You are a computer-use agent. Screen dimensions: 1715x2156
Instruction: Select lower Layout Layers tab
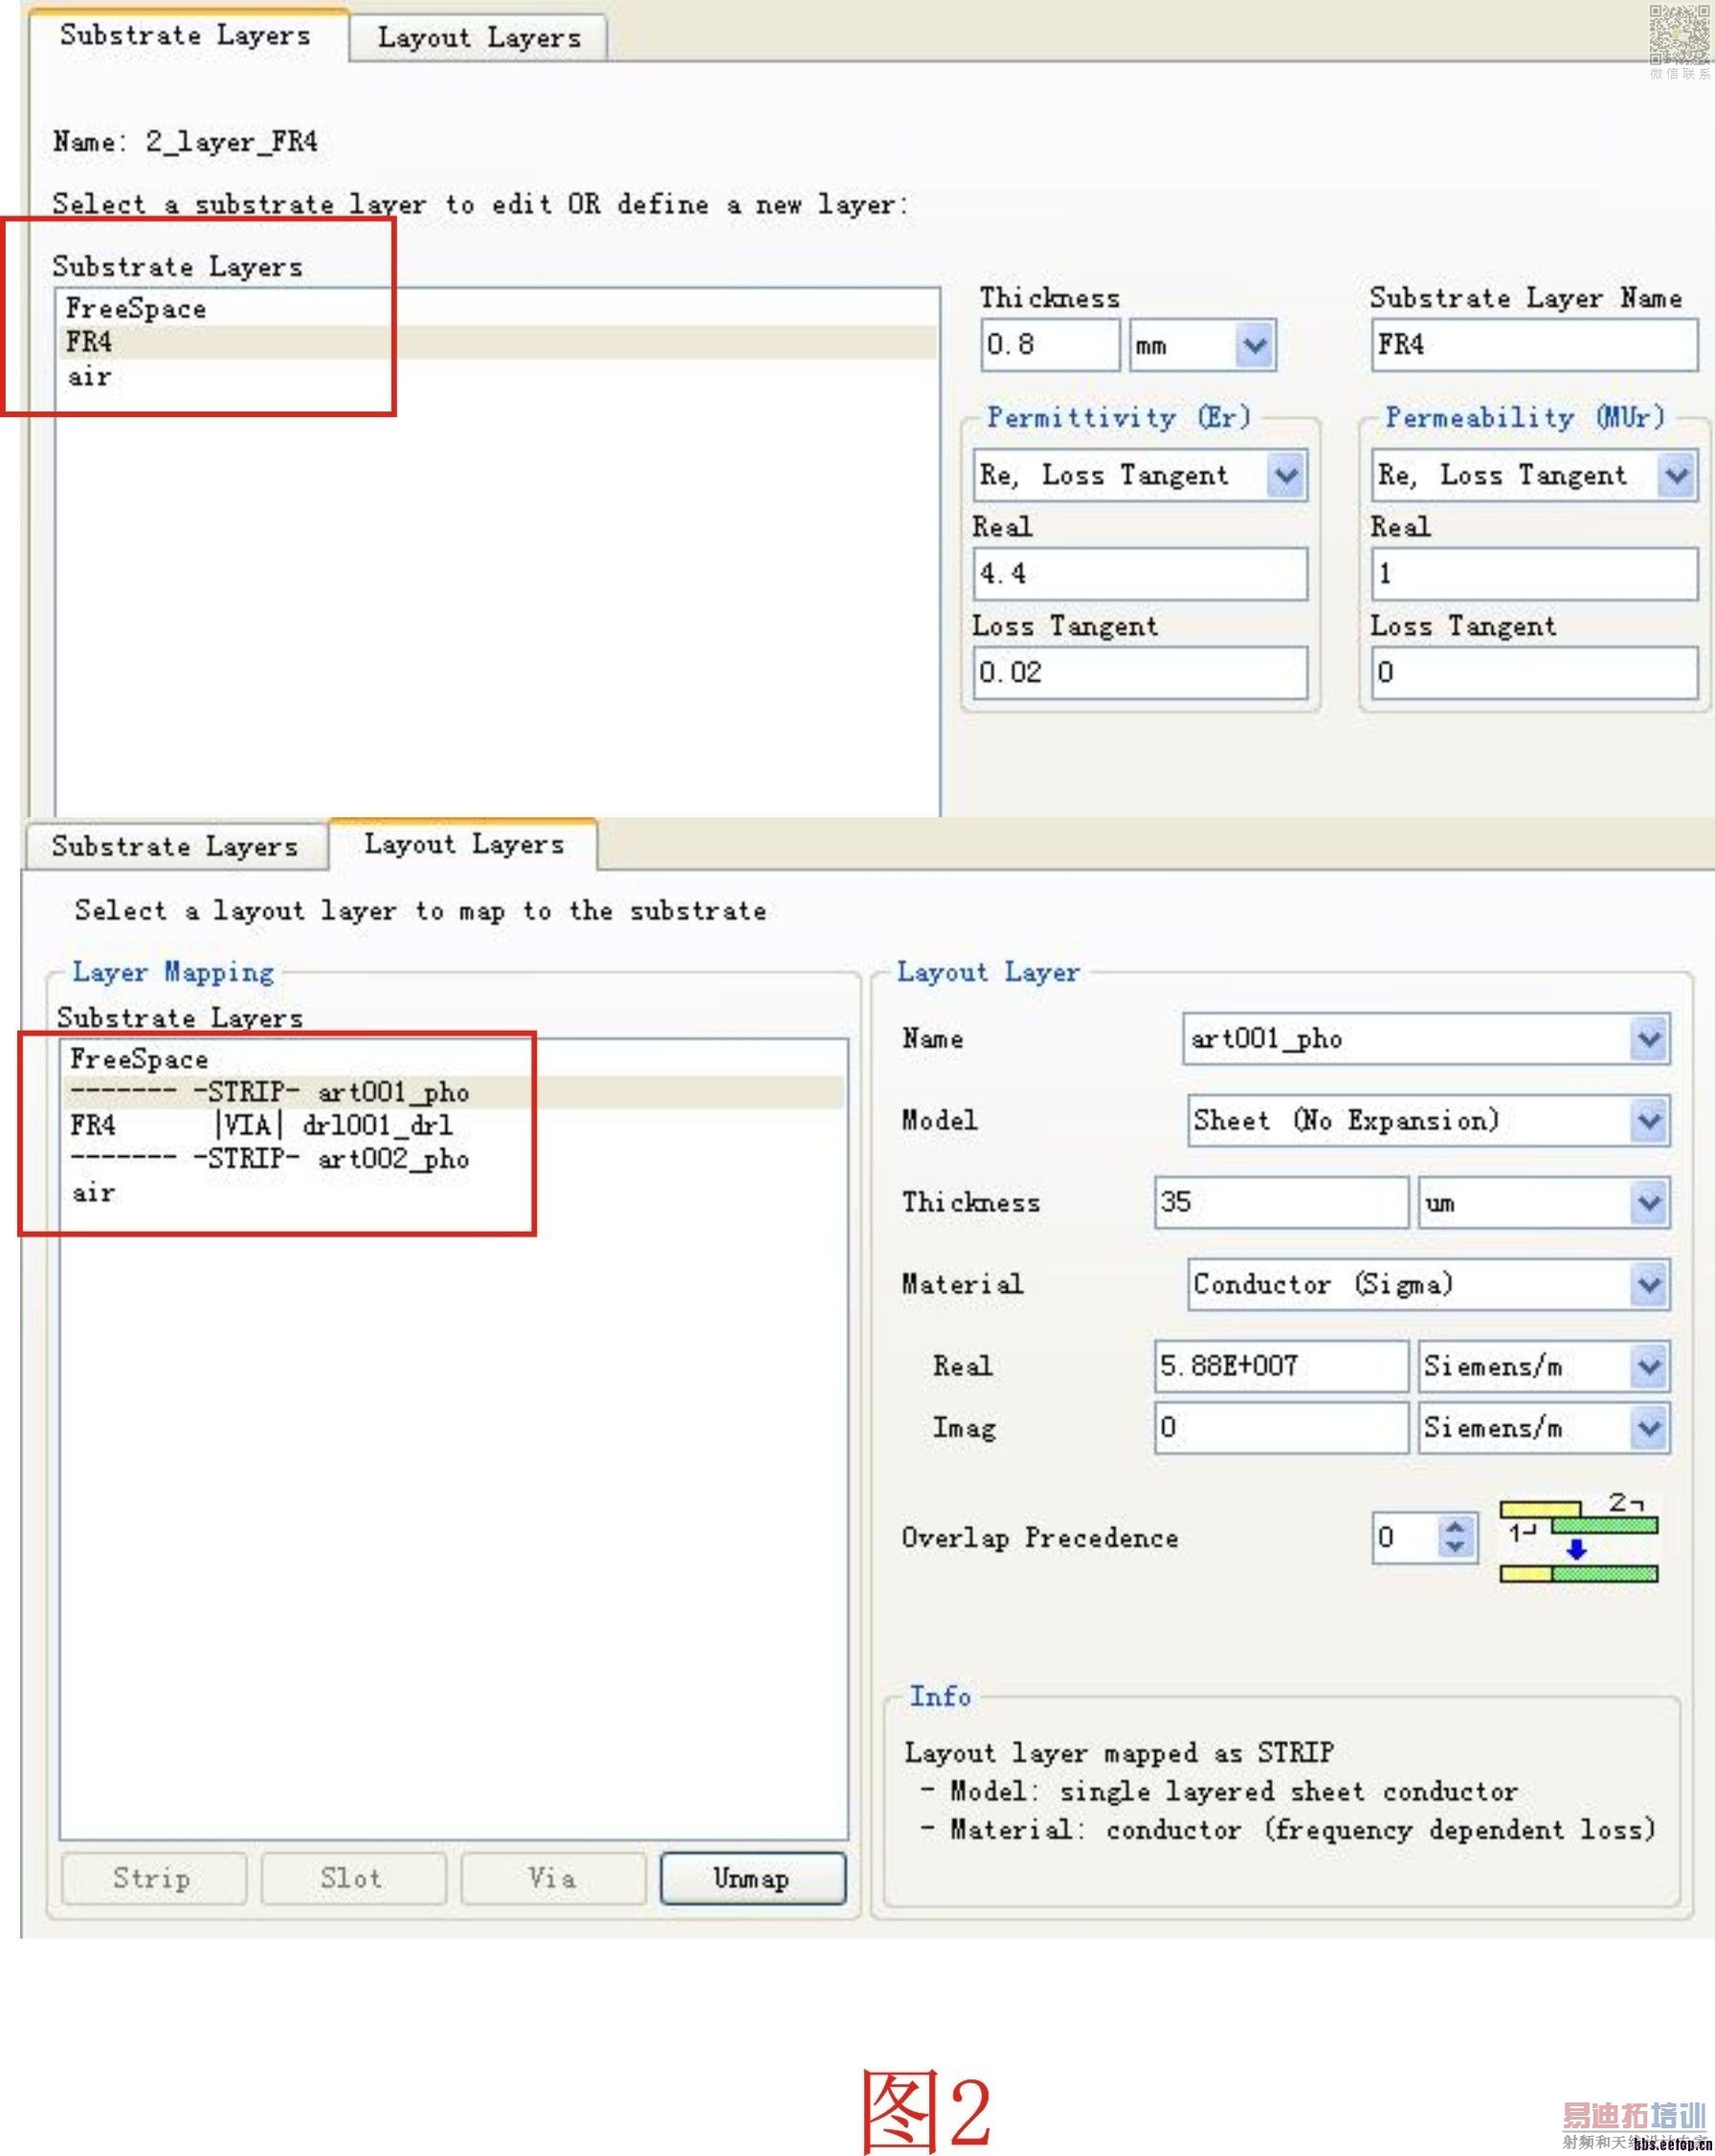tap(464, 844)
